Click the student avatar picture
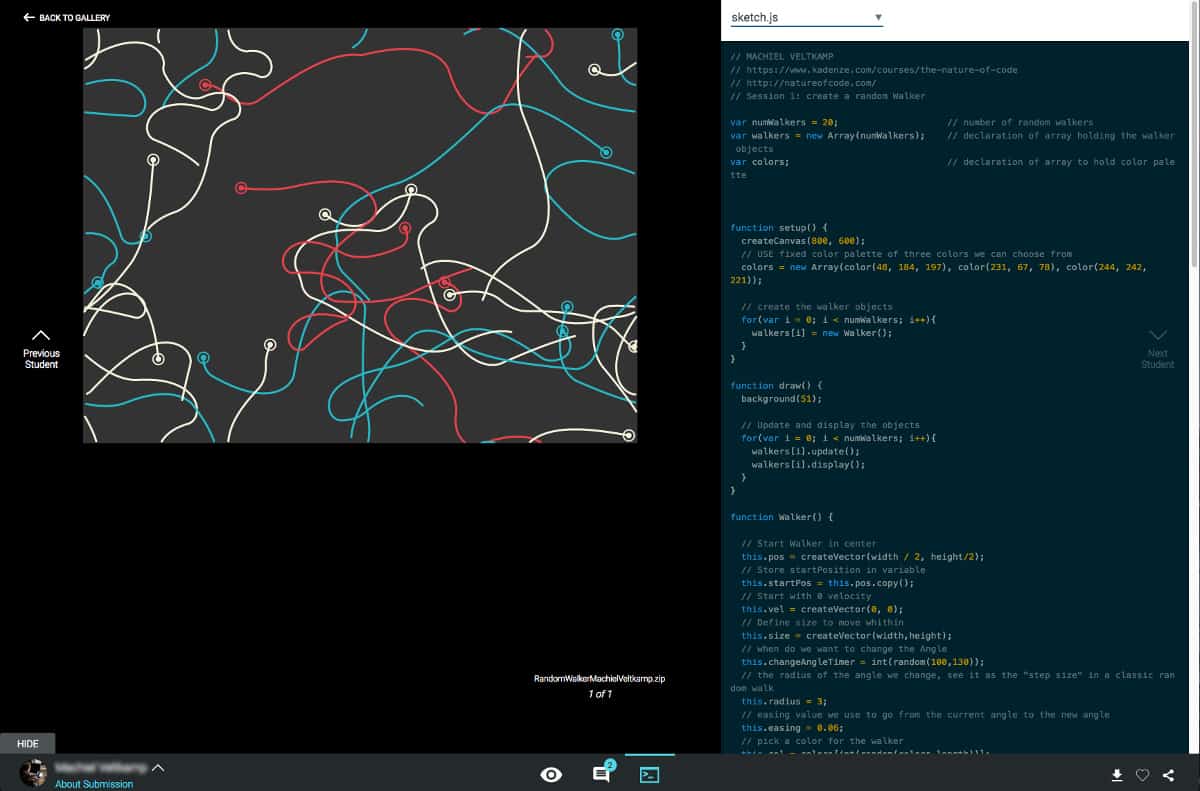This screenshot has width=1200, height=791. pyautogui.click(x=34, y=773)
